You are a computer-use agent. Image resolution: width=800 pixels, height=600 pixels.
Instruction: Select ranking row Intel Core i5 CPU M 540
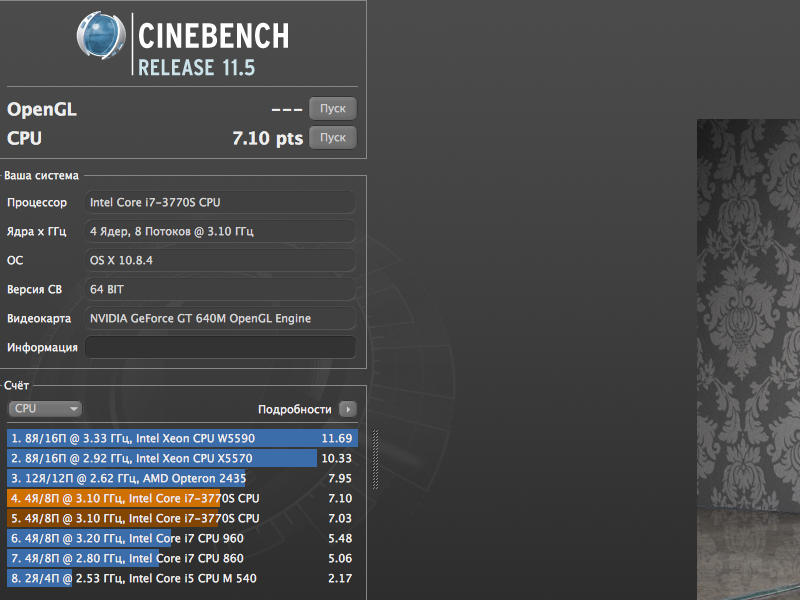click(182, 578)
